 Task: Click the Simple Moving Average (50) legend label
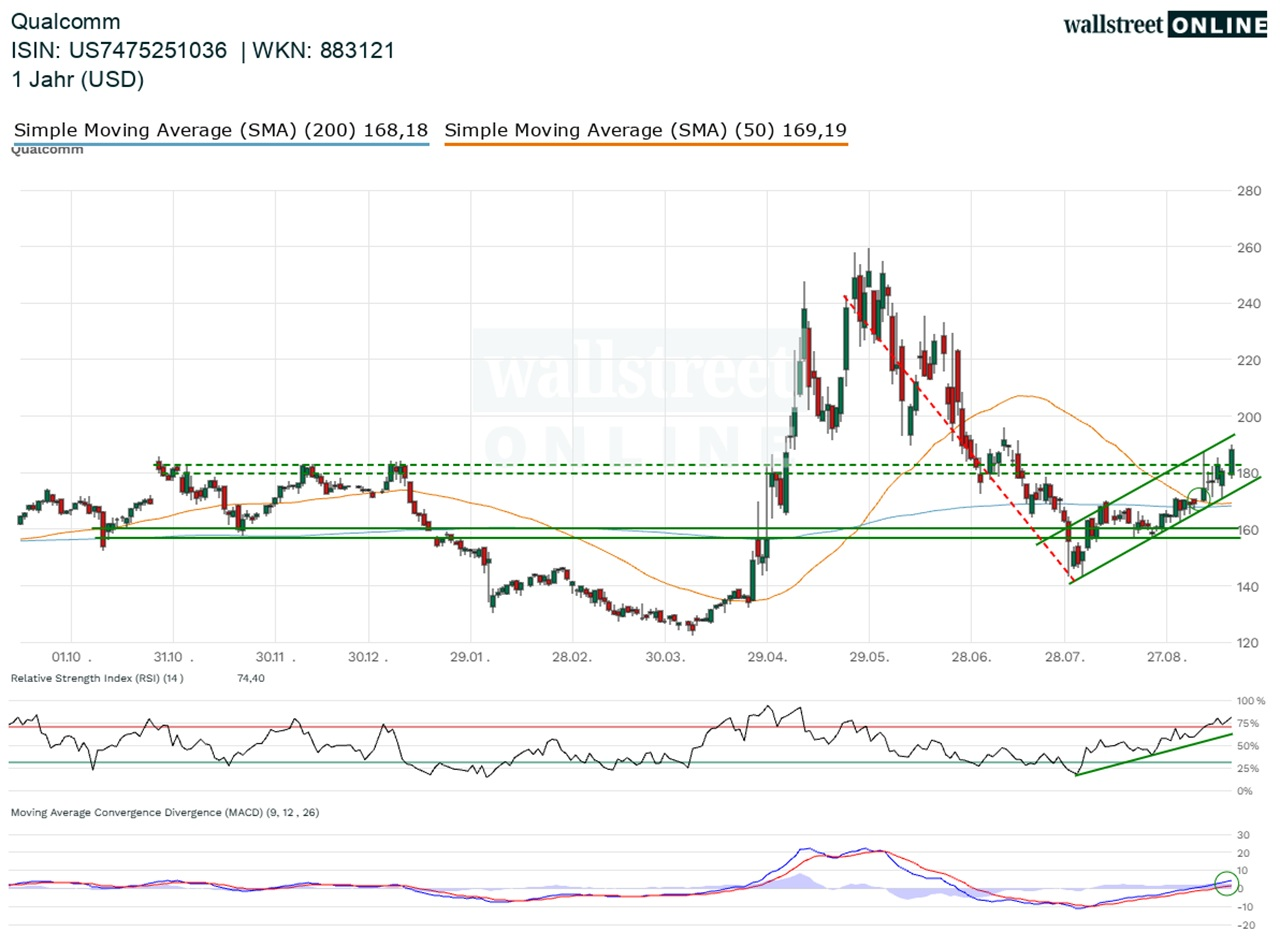click(x=646, y=130)
